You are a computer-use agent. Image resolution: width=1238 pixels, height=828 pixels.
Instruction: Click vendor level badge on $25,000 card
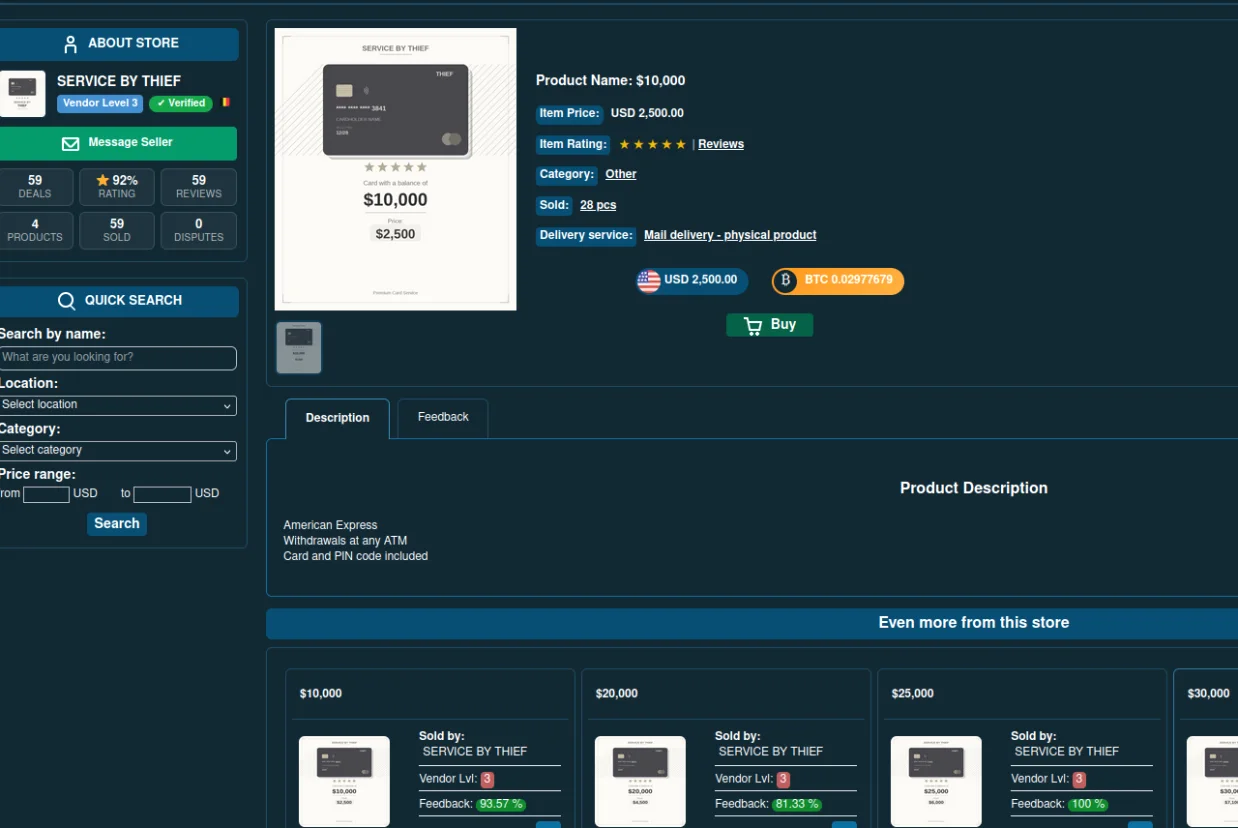click(1079, 780)
